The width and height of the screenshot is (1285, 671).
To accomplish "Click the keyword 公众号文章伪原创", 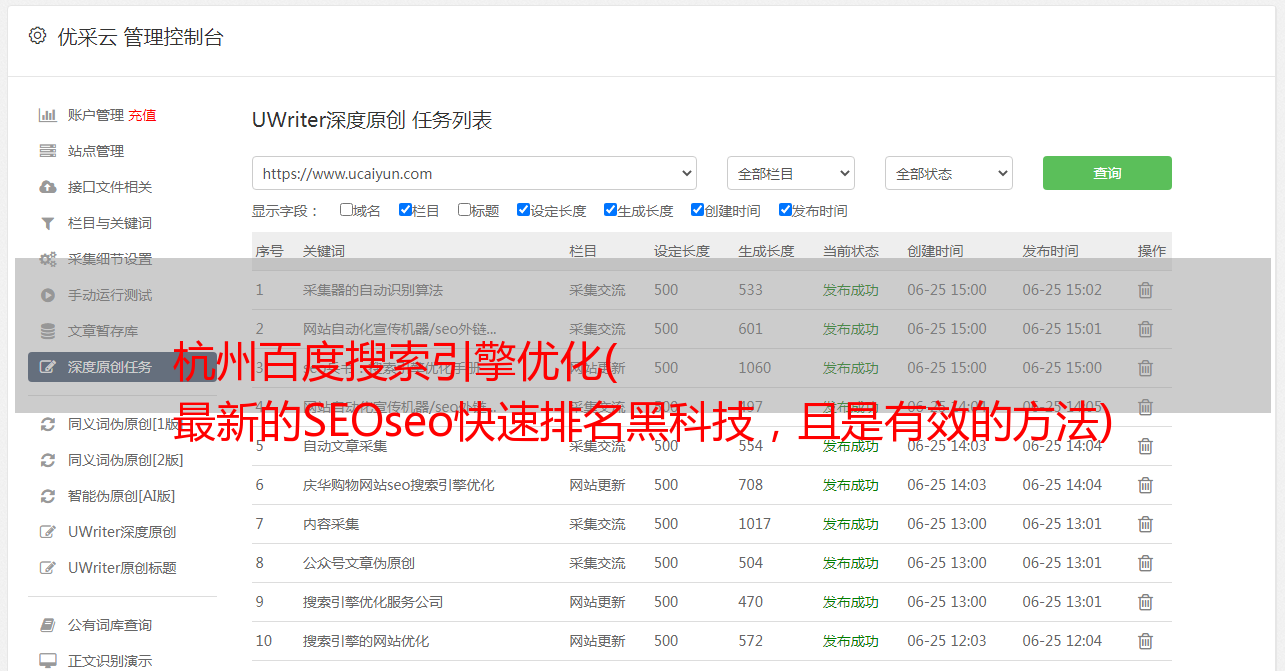I will click(x=359, y=563).
